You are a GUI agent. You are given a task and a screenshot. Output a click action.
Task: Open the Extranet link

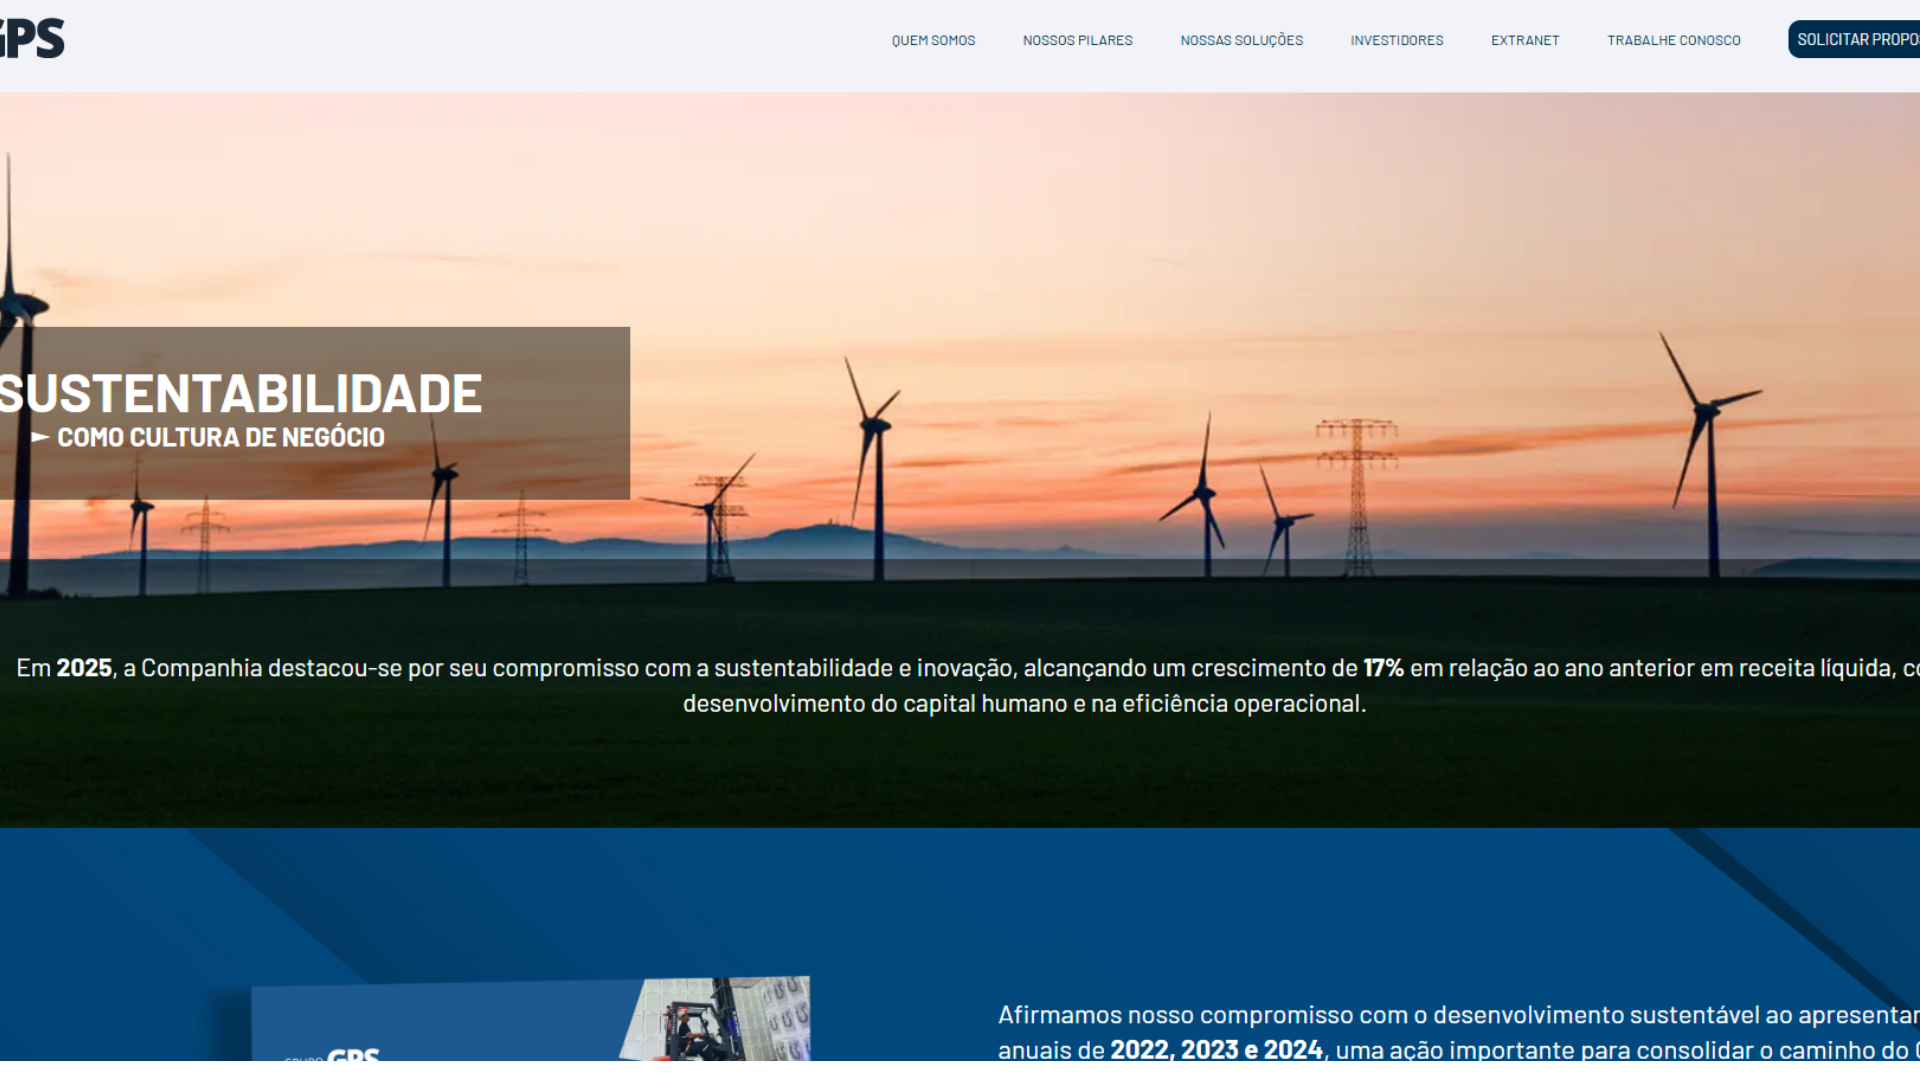pos(1525,41)
